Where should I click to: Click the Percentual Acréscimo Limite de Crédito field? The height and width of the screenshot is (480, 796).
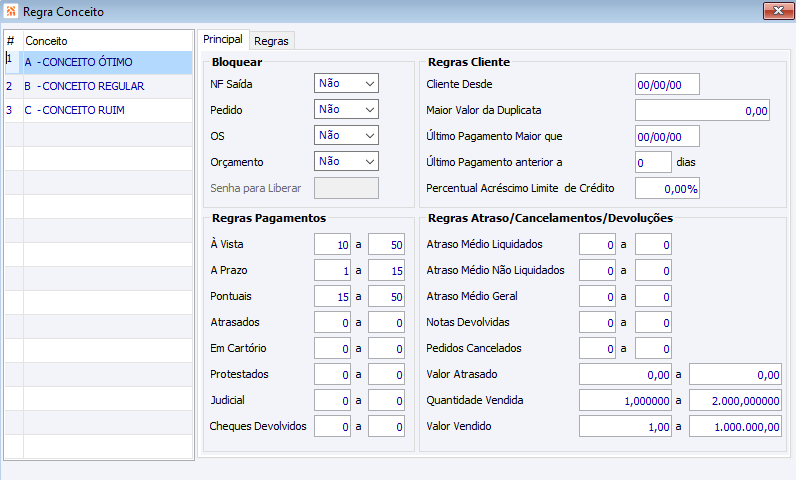coord(667,188)
